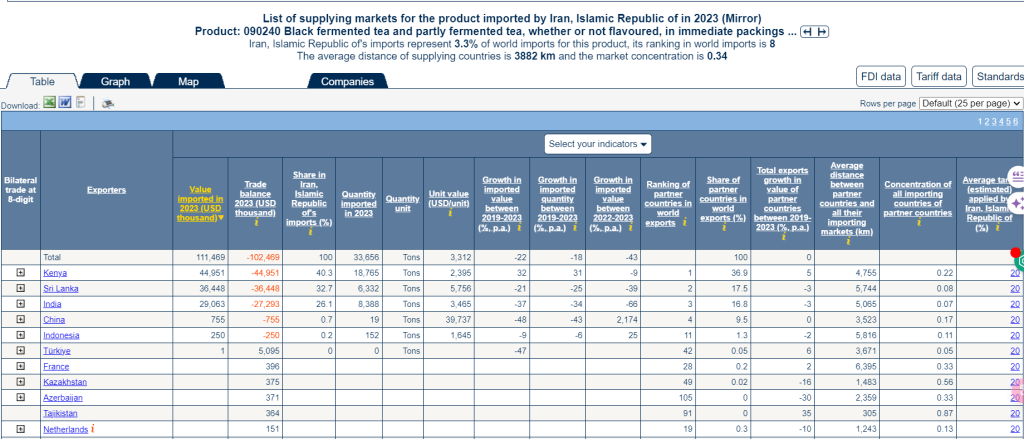Go to results page 5
1024x439 pixels.
click(1008, 122)
